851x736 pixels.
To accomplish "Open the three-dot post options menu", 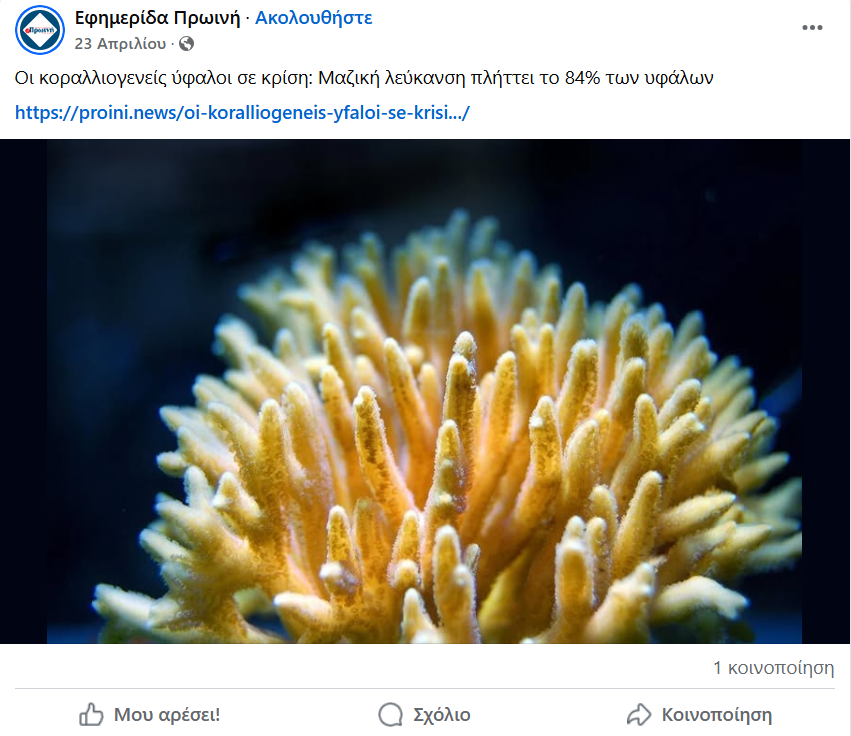I will [x=812, y=28].
